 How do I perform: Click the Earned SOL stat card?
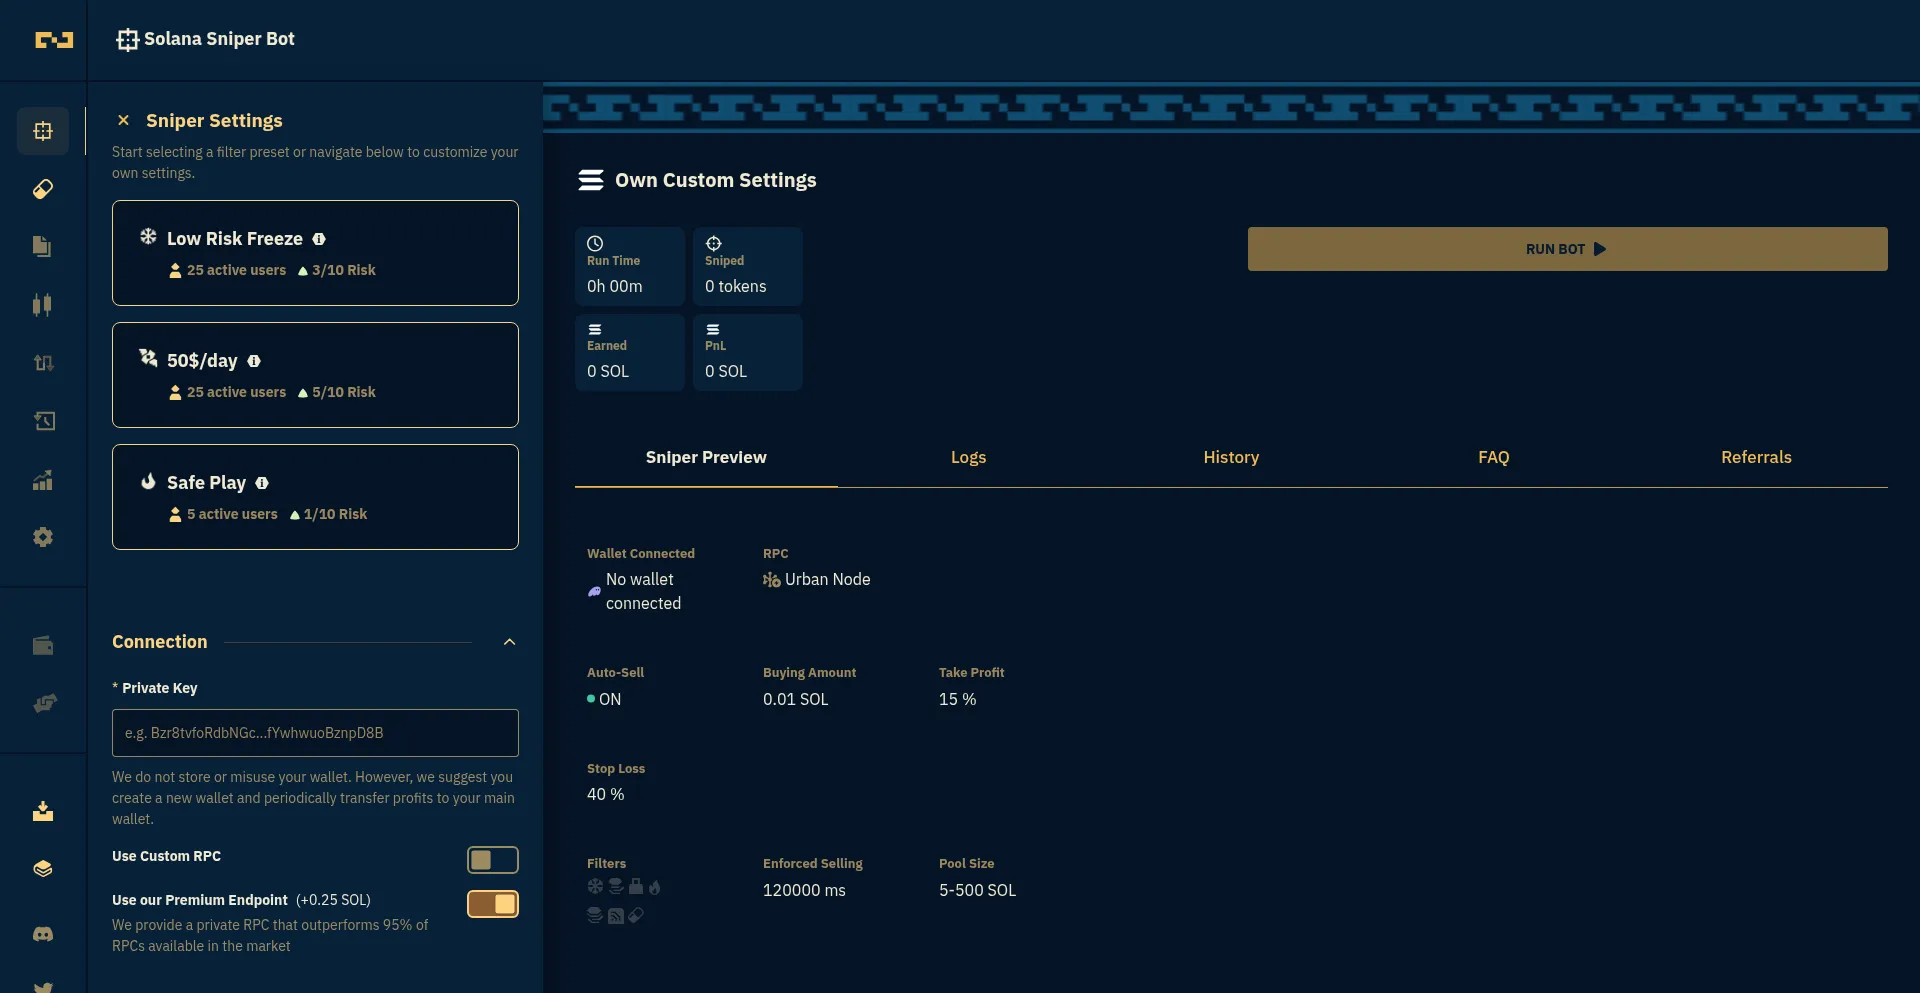630,352
